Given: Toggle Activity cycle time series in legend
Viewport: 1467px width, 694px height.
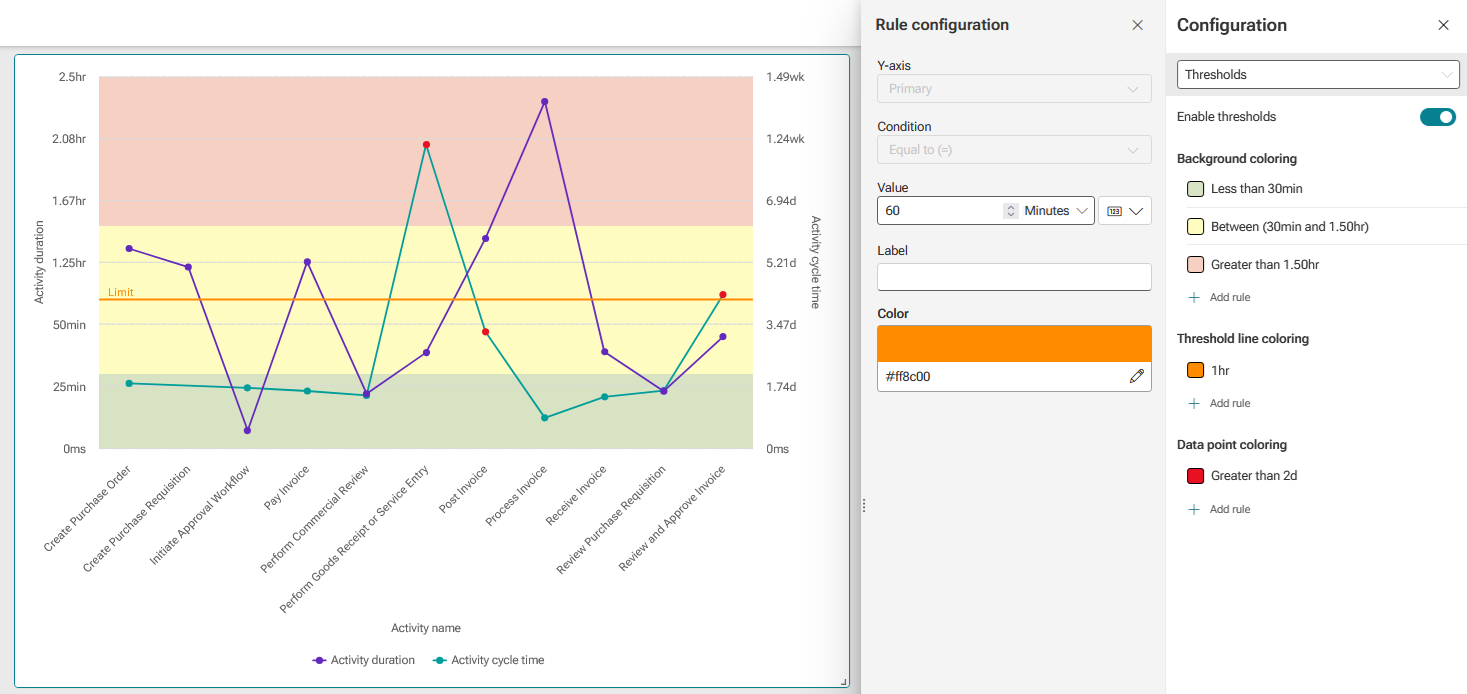Looking at the screenshot, I should pos(489,660).
